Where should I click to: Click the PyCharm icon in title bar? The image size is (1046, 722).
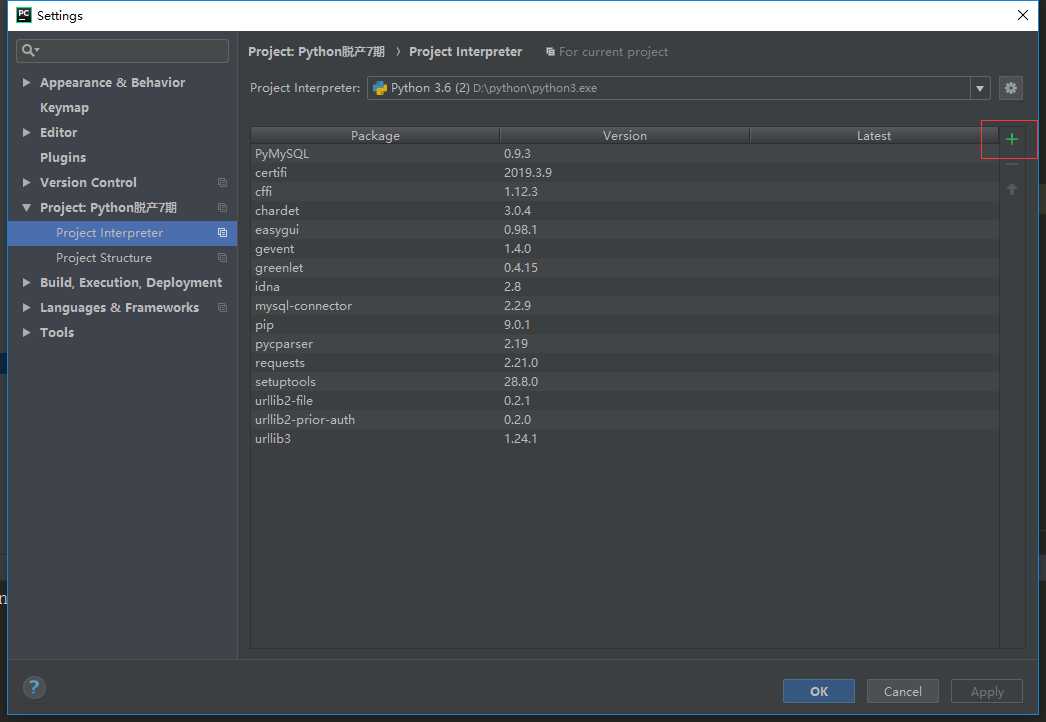click(x=23, y=15)
